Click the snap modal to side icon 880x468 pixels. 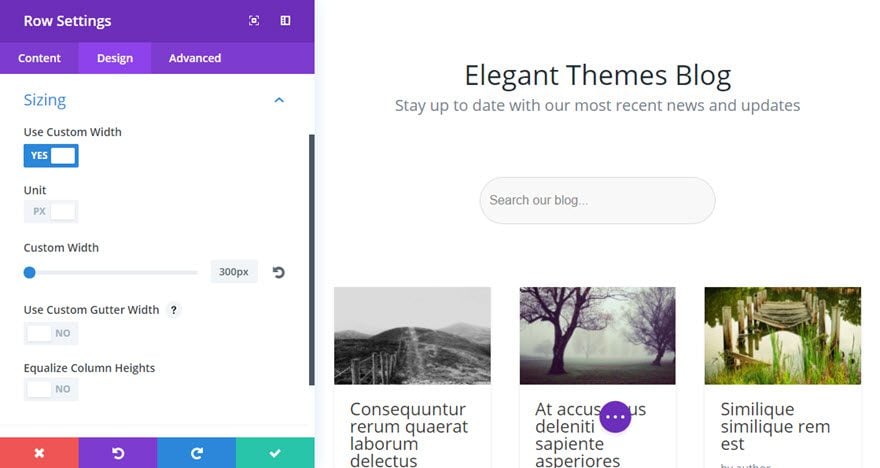tap(285, 21)
